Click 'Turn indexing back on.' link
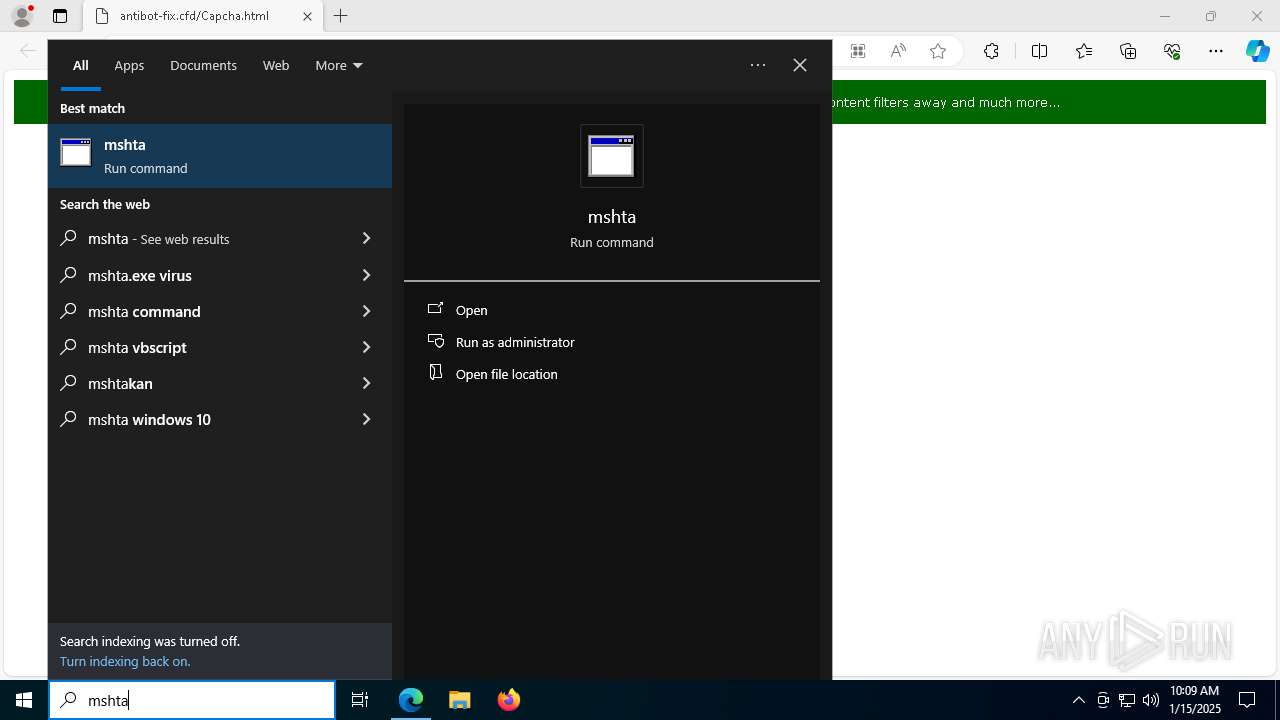The height and width of the screenshot is (720, 1280). [x=125, y=661]
